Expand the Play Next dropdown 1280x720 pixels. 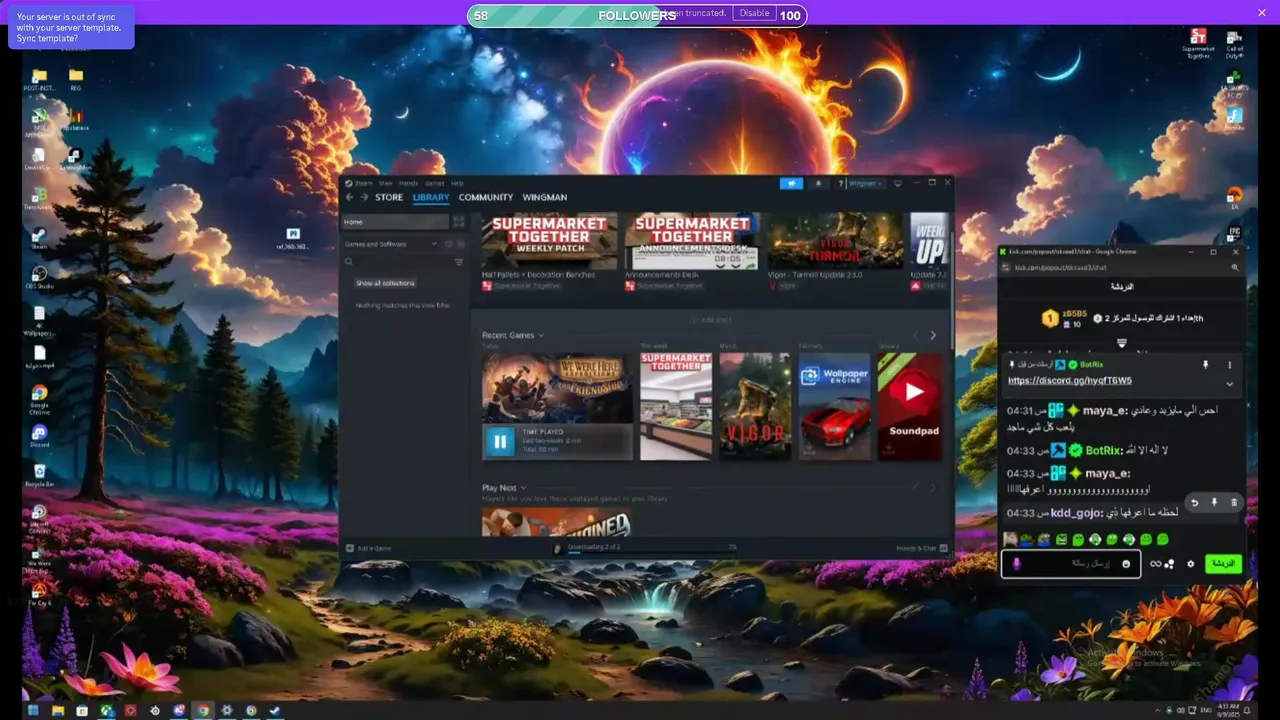[x=523, y=488]
